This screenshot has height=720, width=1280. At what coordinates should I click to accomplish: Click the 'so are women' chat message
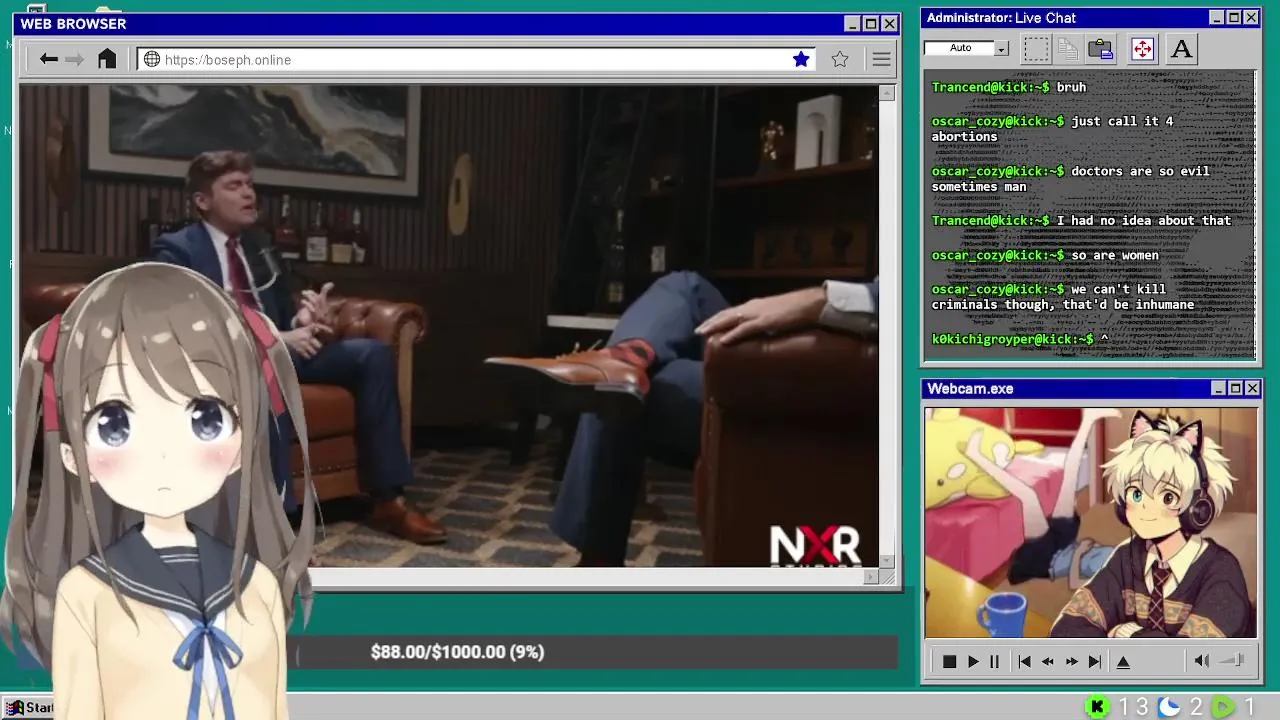(1115, 255)
